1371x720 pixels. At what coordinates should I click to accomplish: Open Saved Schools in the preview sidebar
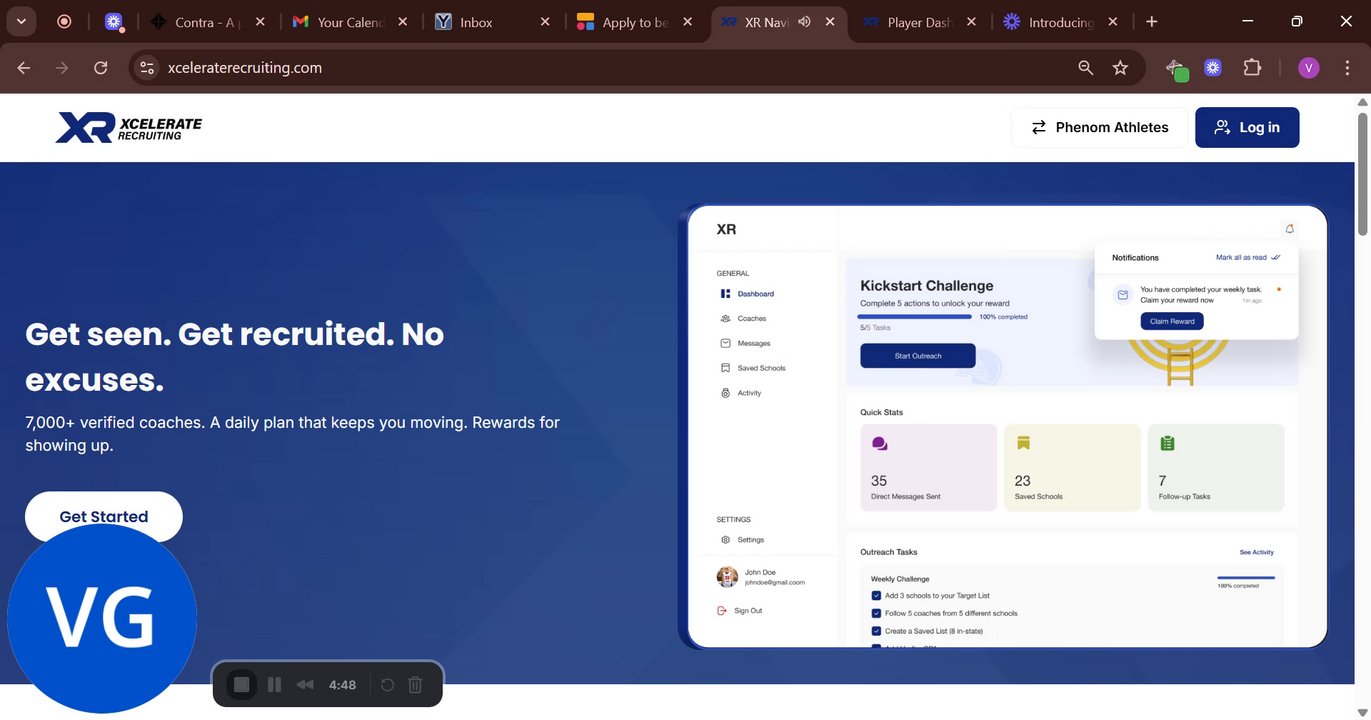(x=753, y=368)
